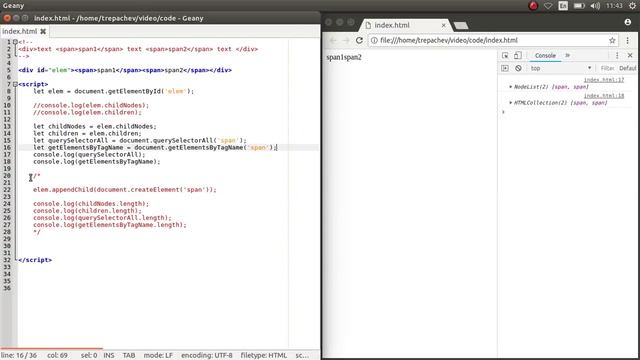Image resolution: width=640 pixels, height=360 pixels.
Task: Open the network indicator in top panel
Action: [x=548, y=6]
